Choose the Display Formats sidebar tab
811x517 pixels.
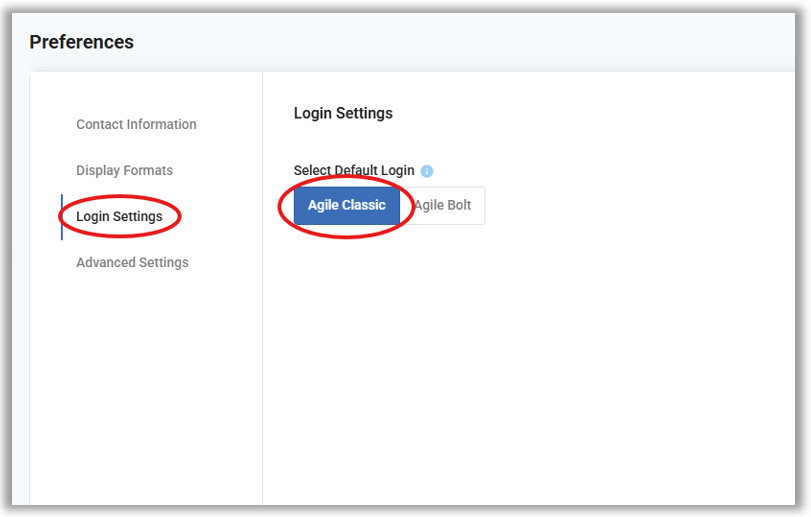click(x=124, y=170)
